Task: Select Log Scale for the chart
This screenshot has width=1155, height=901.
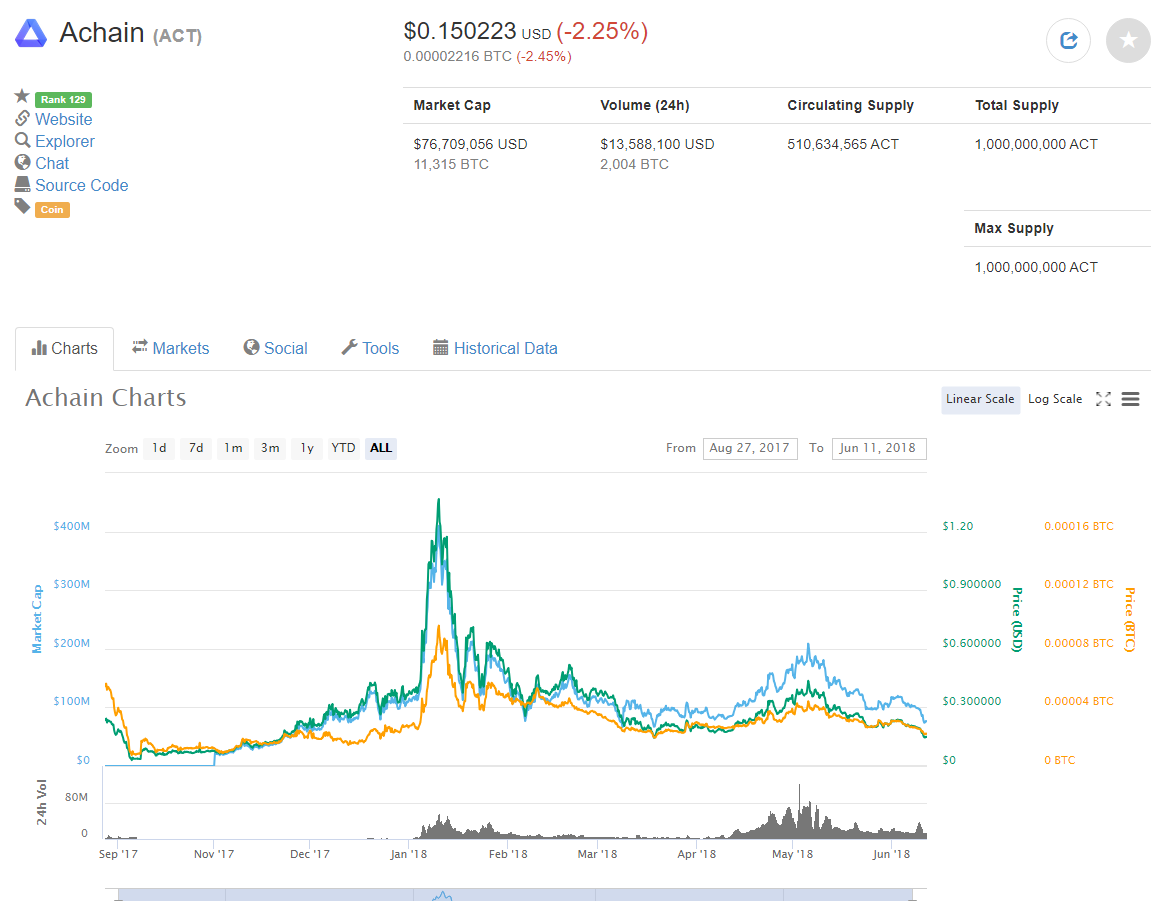Action: point(1055,399)
